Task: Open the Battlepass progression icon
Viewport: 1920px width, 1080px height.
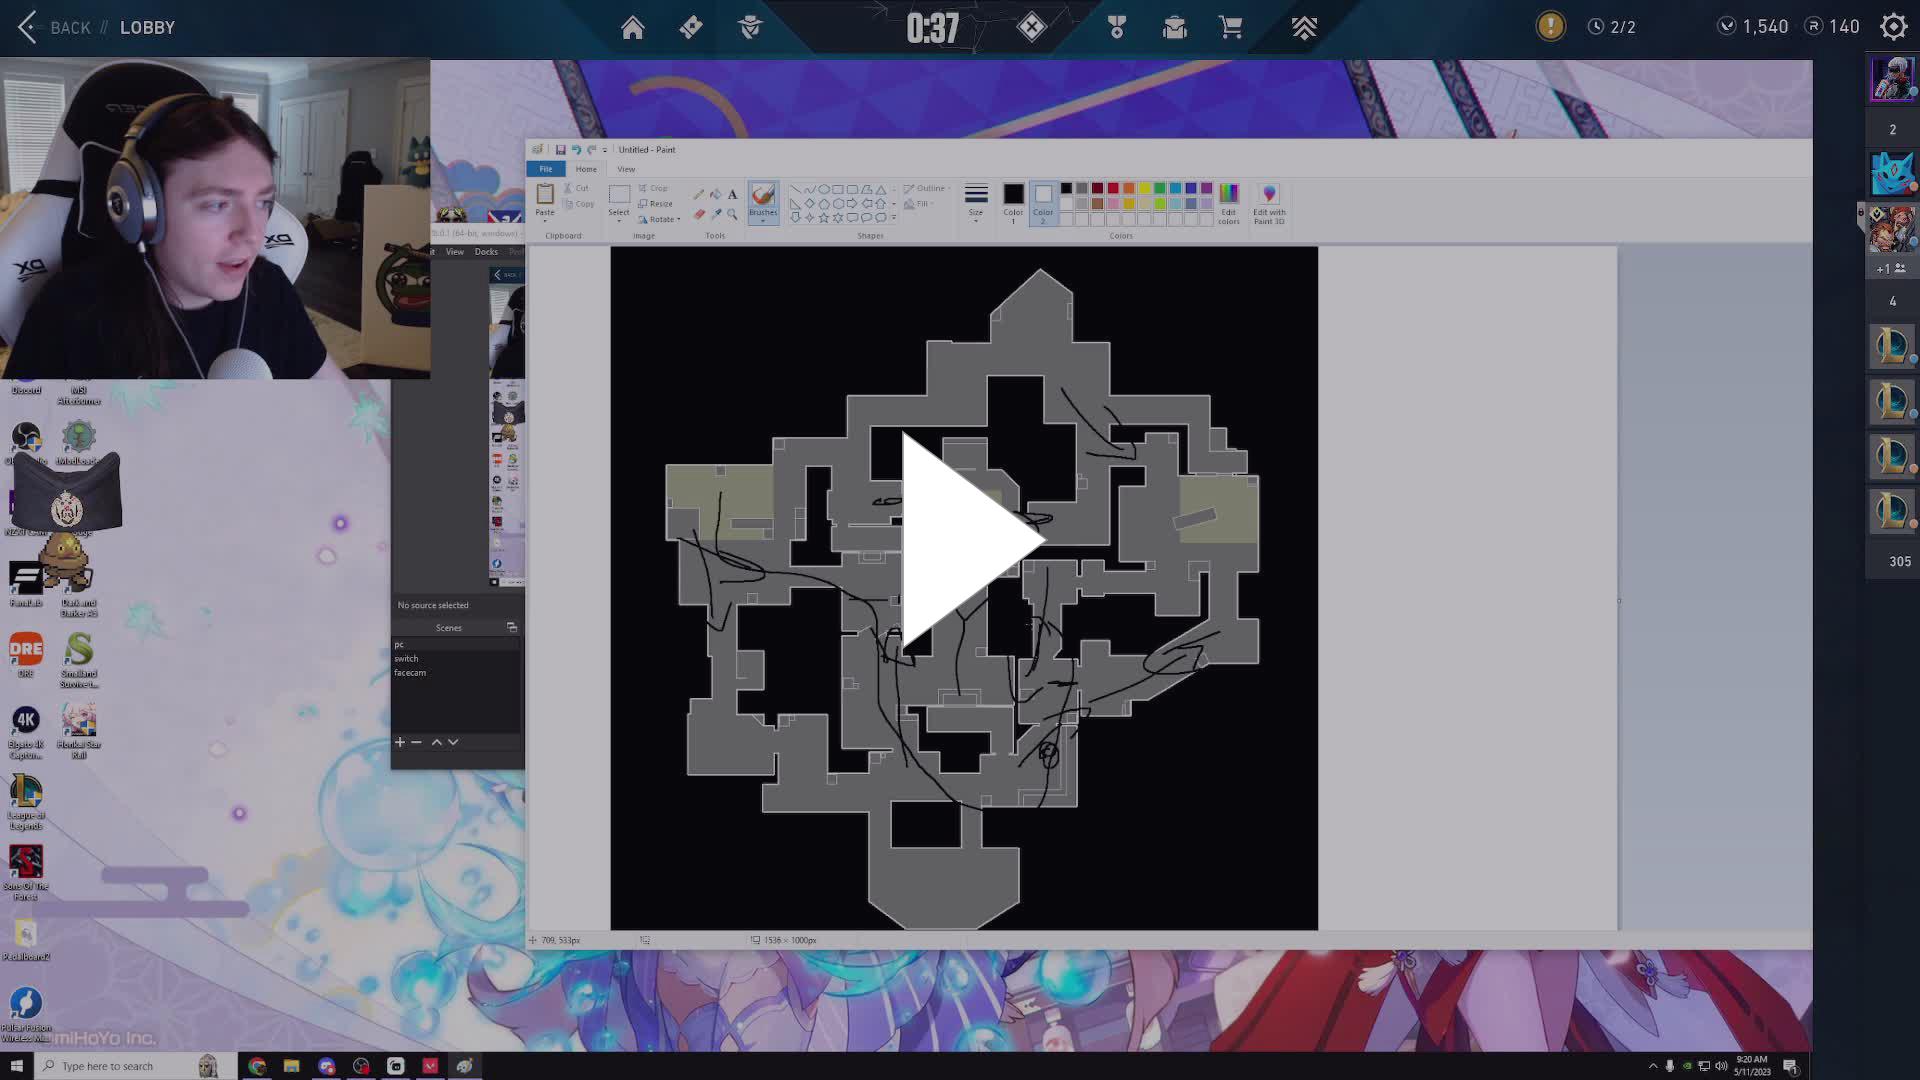Action: (1304, 27)
